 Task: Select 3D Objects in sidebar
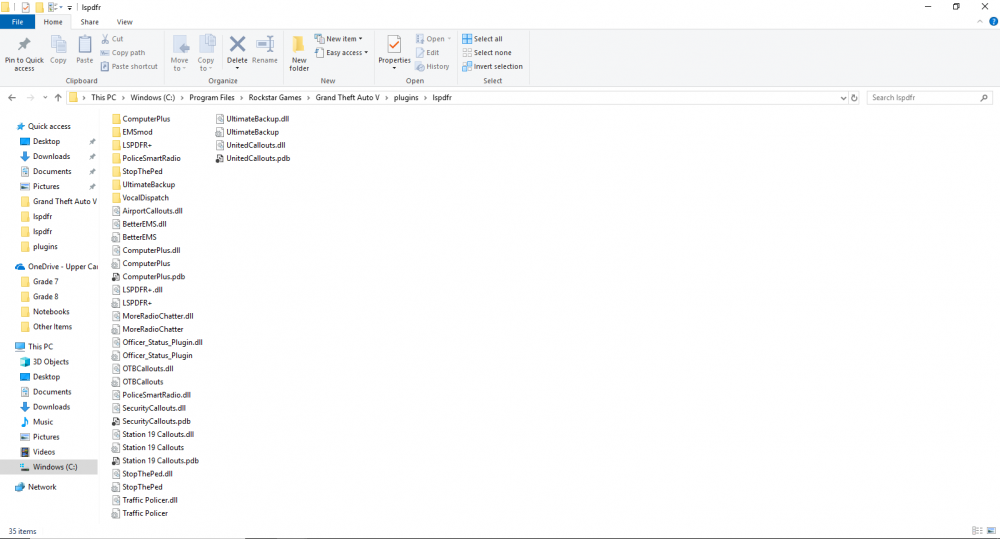click(50, 362)
